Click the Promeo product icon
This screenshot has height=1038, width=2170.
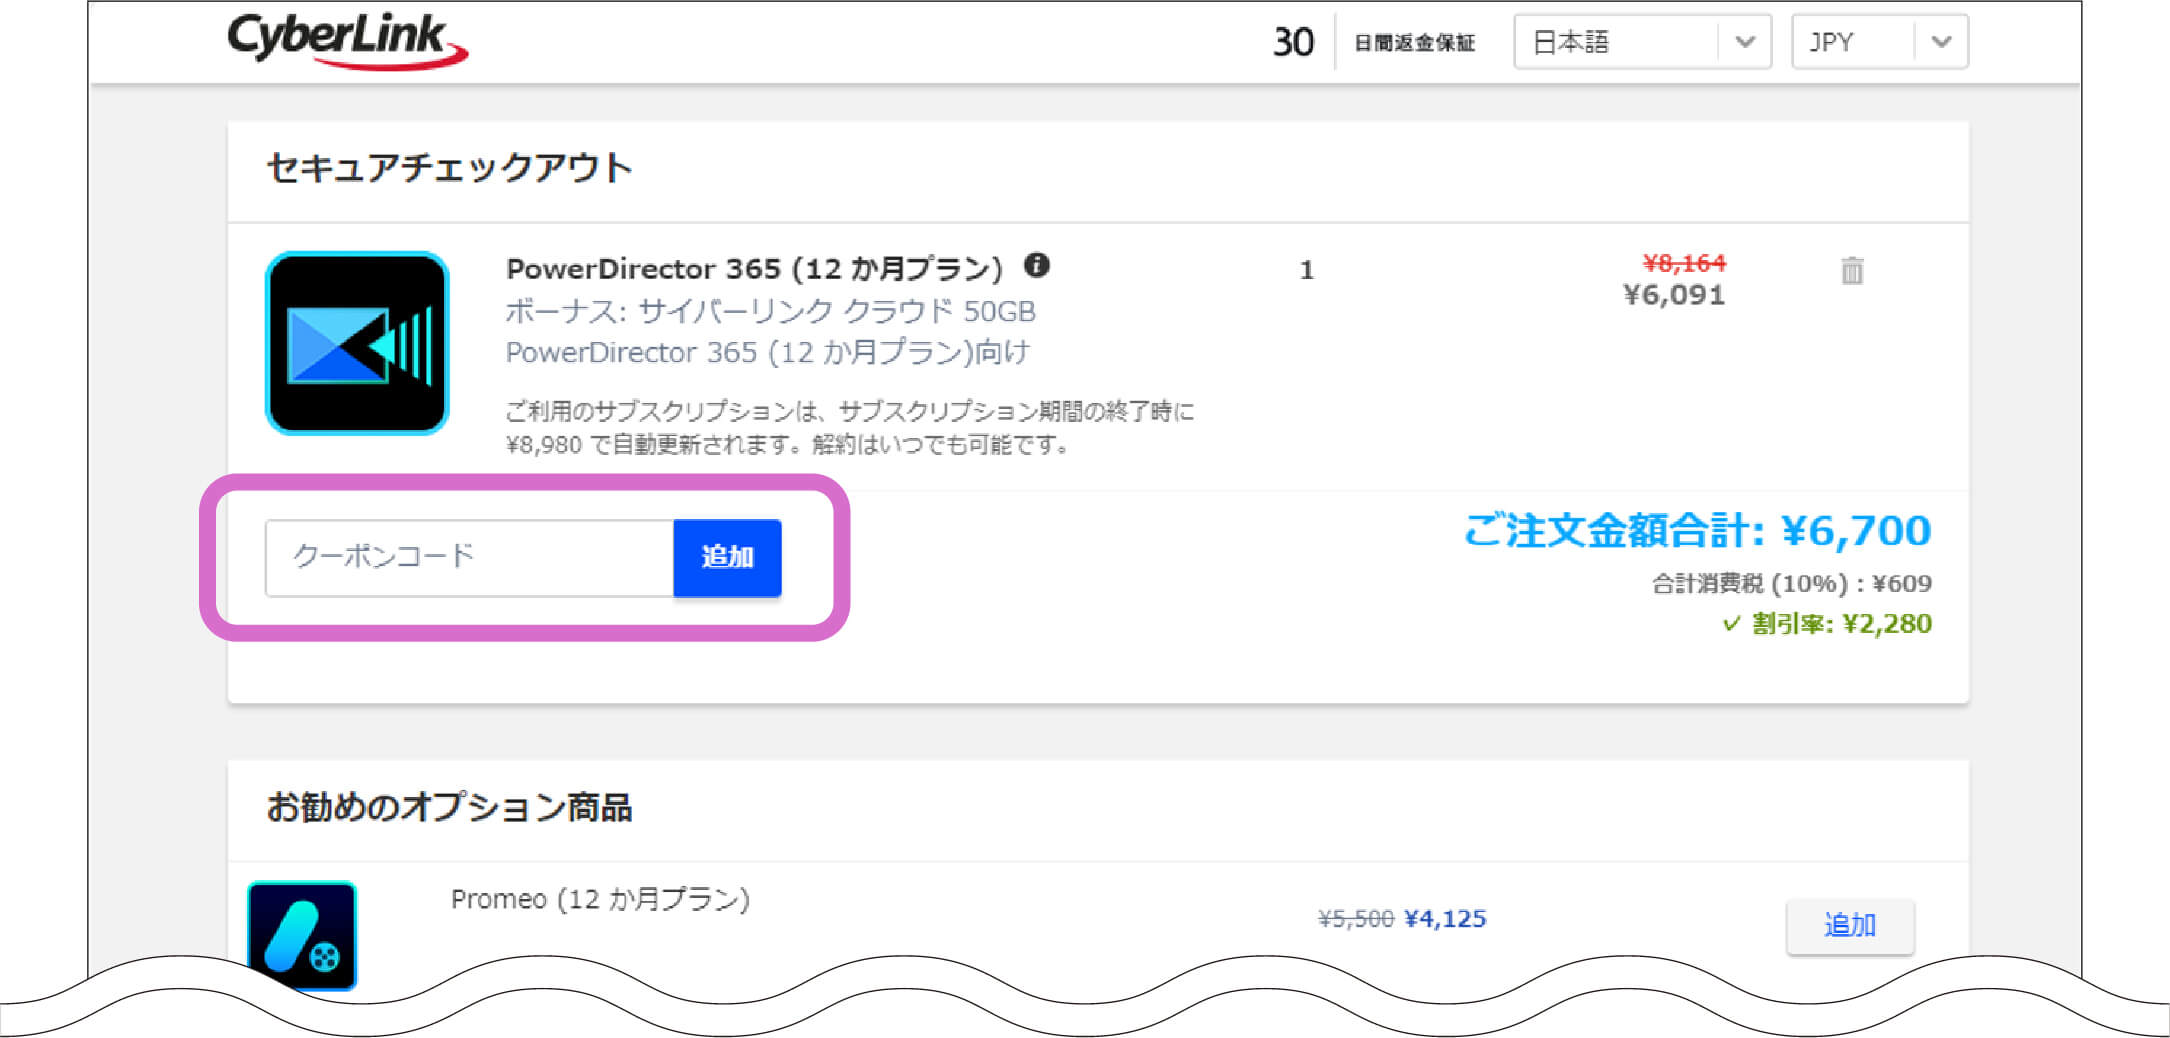point(302,935)
